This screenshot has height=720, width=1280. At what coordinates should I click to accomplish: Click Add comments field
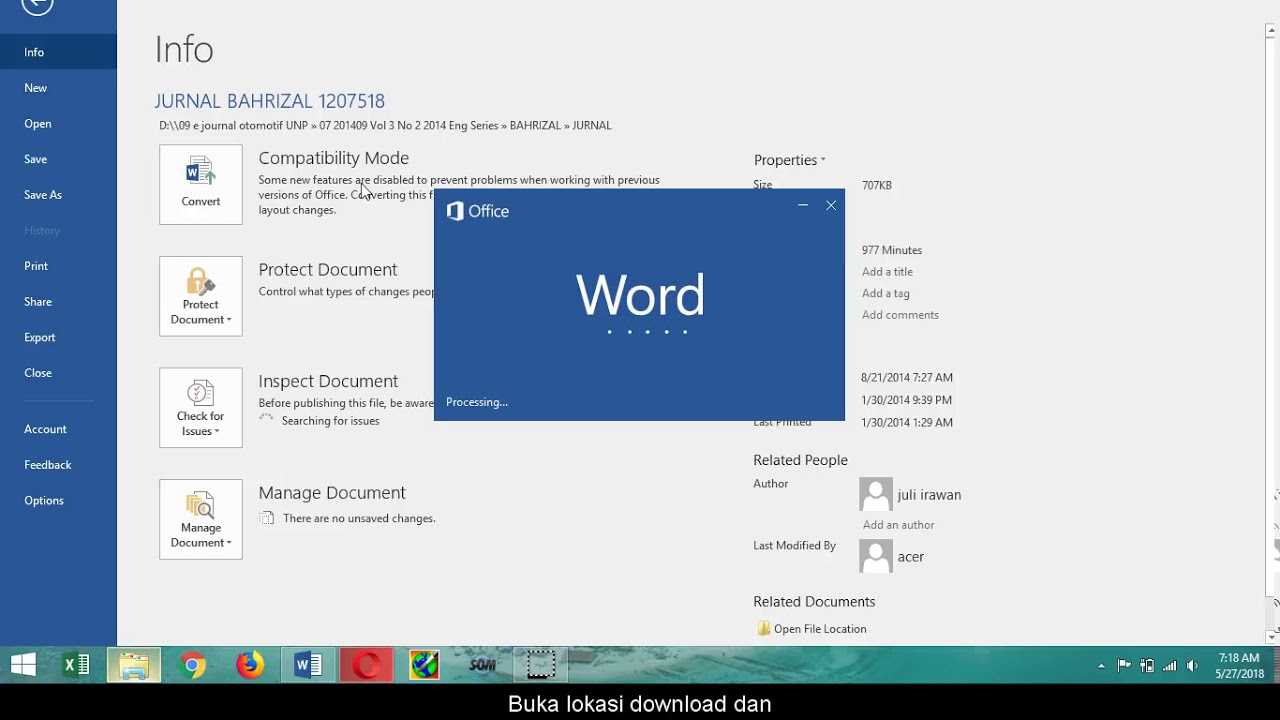pos(900,315)
